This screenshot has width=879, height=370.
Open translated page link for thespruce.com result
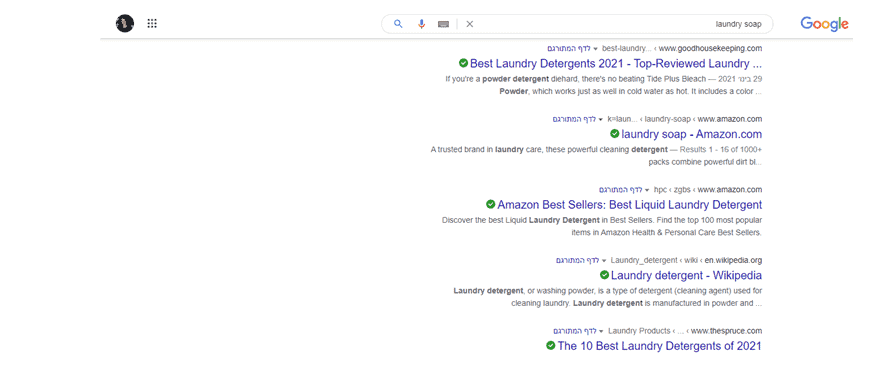coord(575,331)
